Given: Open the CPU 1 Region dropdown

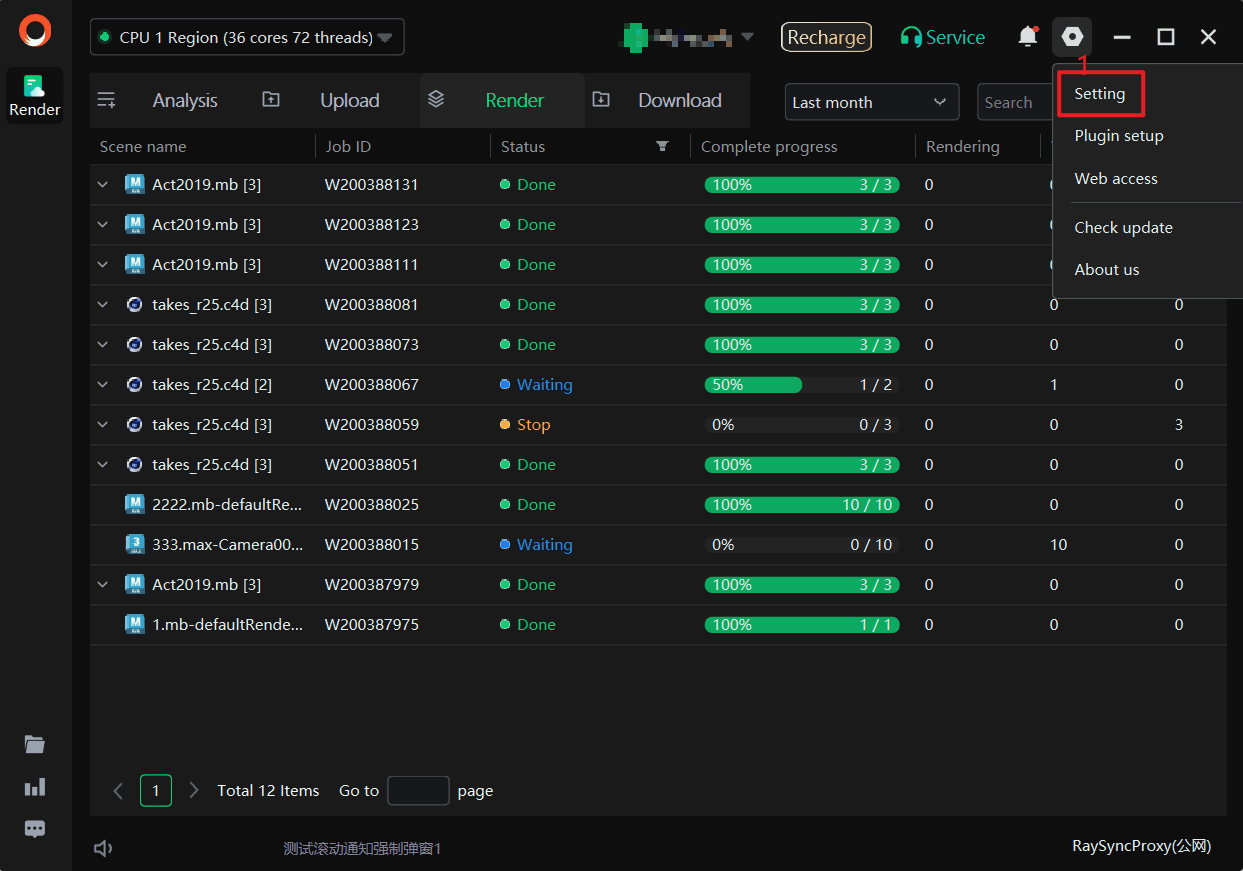Looking at the screenshot, I should click(x=247, y=37).
